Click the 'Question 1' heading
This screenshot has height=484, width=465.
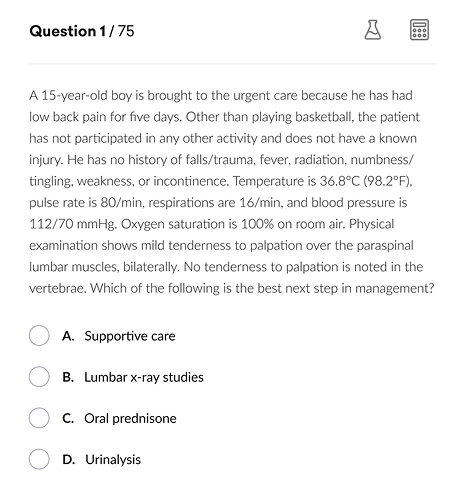tap(68, 31)
